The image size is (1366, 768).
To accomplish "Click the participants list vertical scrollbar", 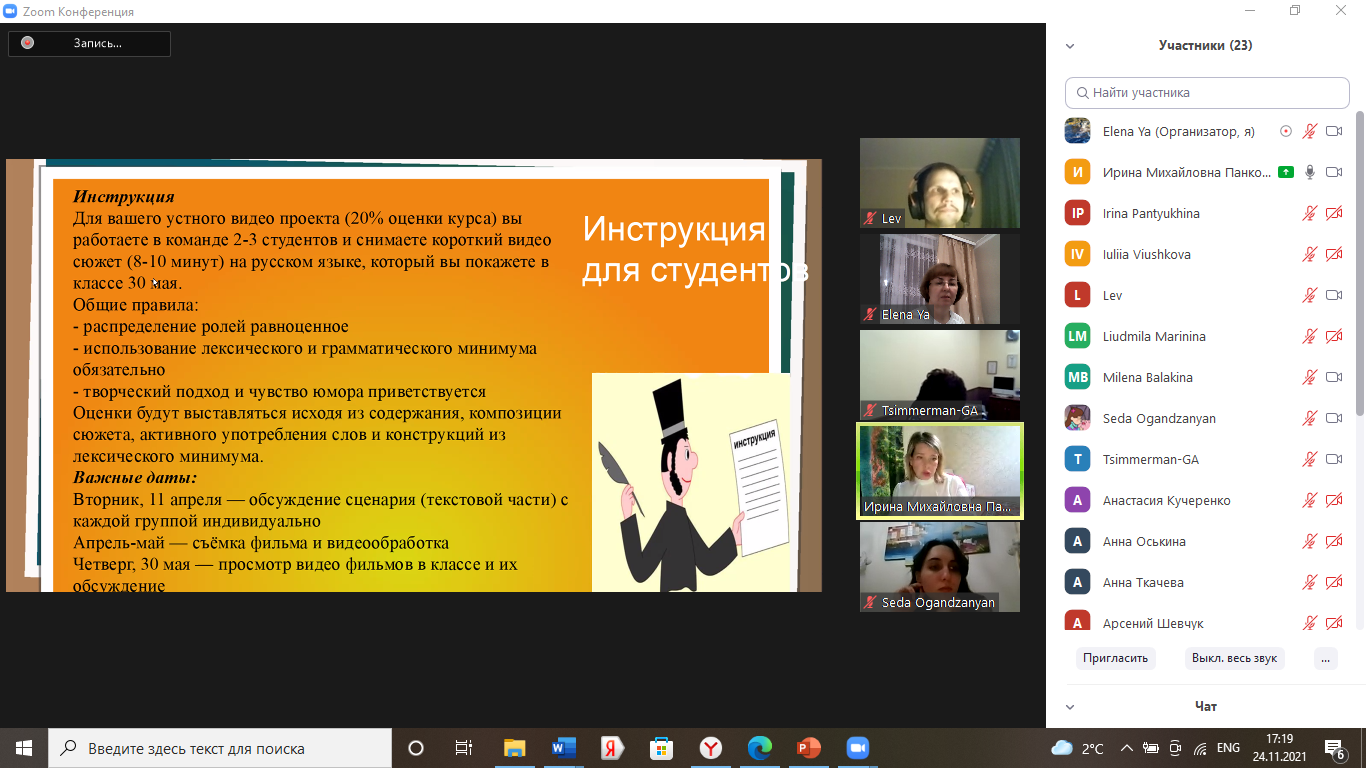I will point(1358,265).
